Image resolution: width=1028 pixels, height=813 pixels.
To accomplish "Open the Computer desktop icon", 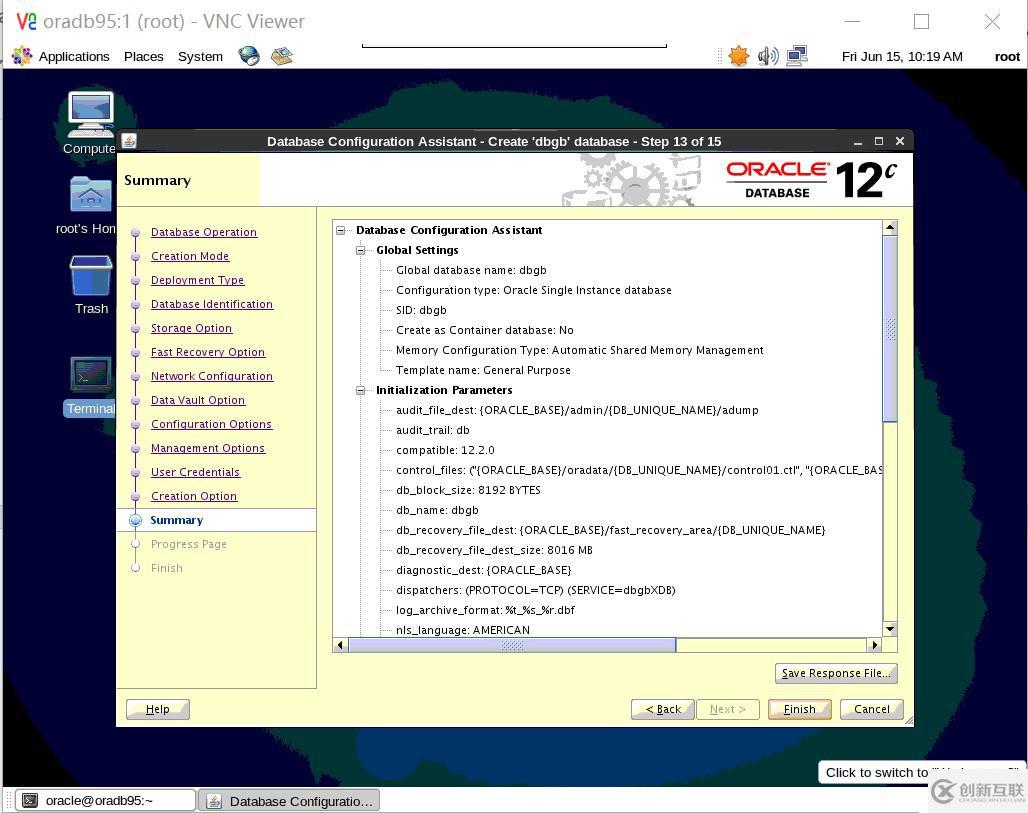I will (x=90, y=113).
